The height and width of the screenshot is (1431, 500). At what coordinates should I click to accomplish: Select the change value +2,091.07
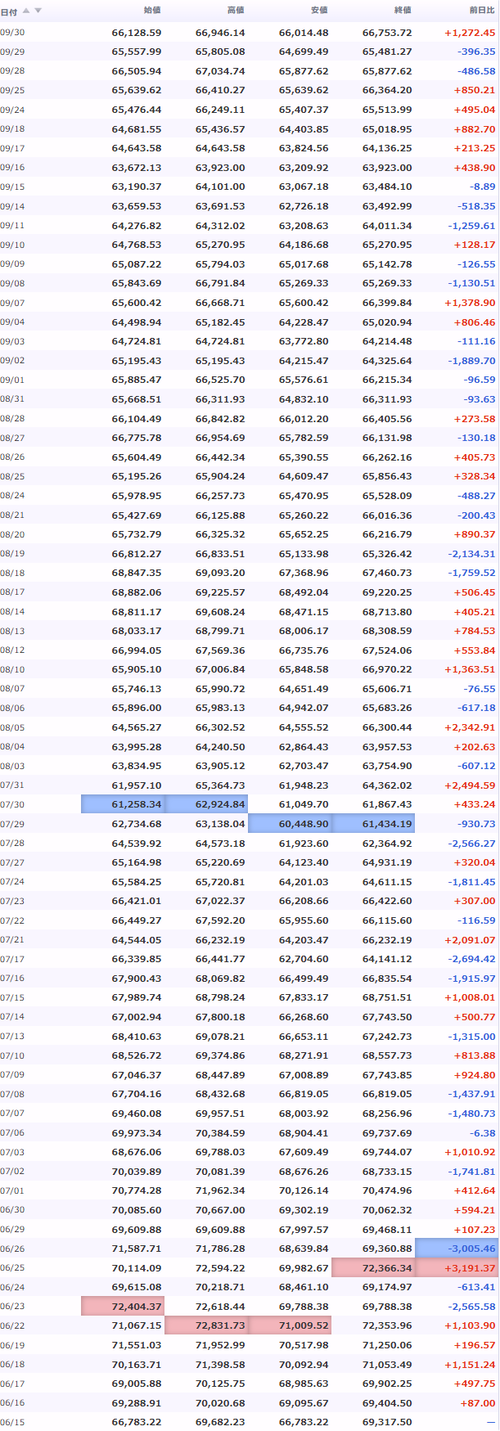(x=469, y=939)
